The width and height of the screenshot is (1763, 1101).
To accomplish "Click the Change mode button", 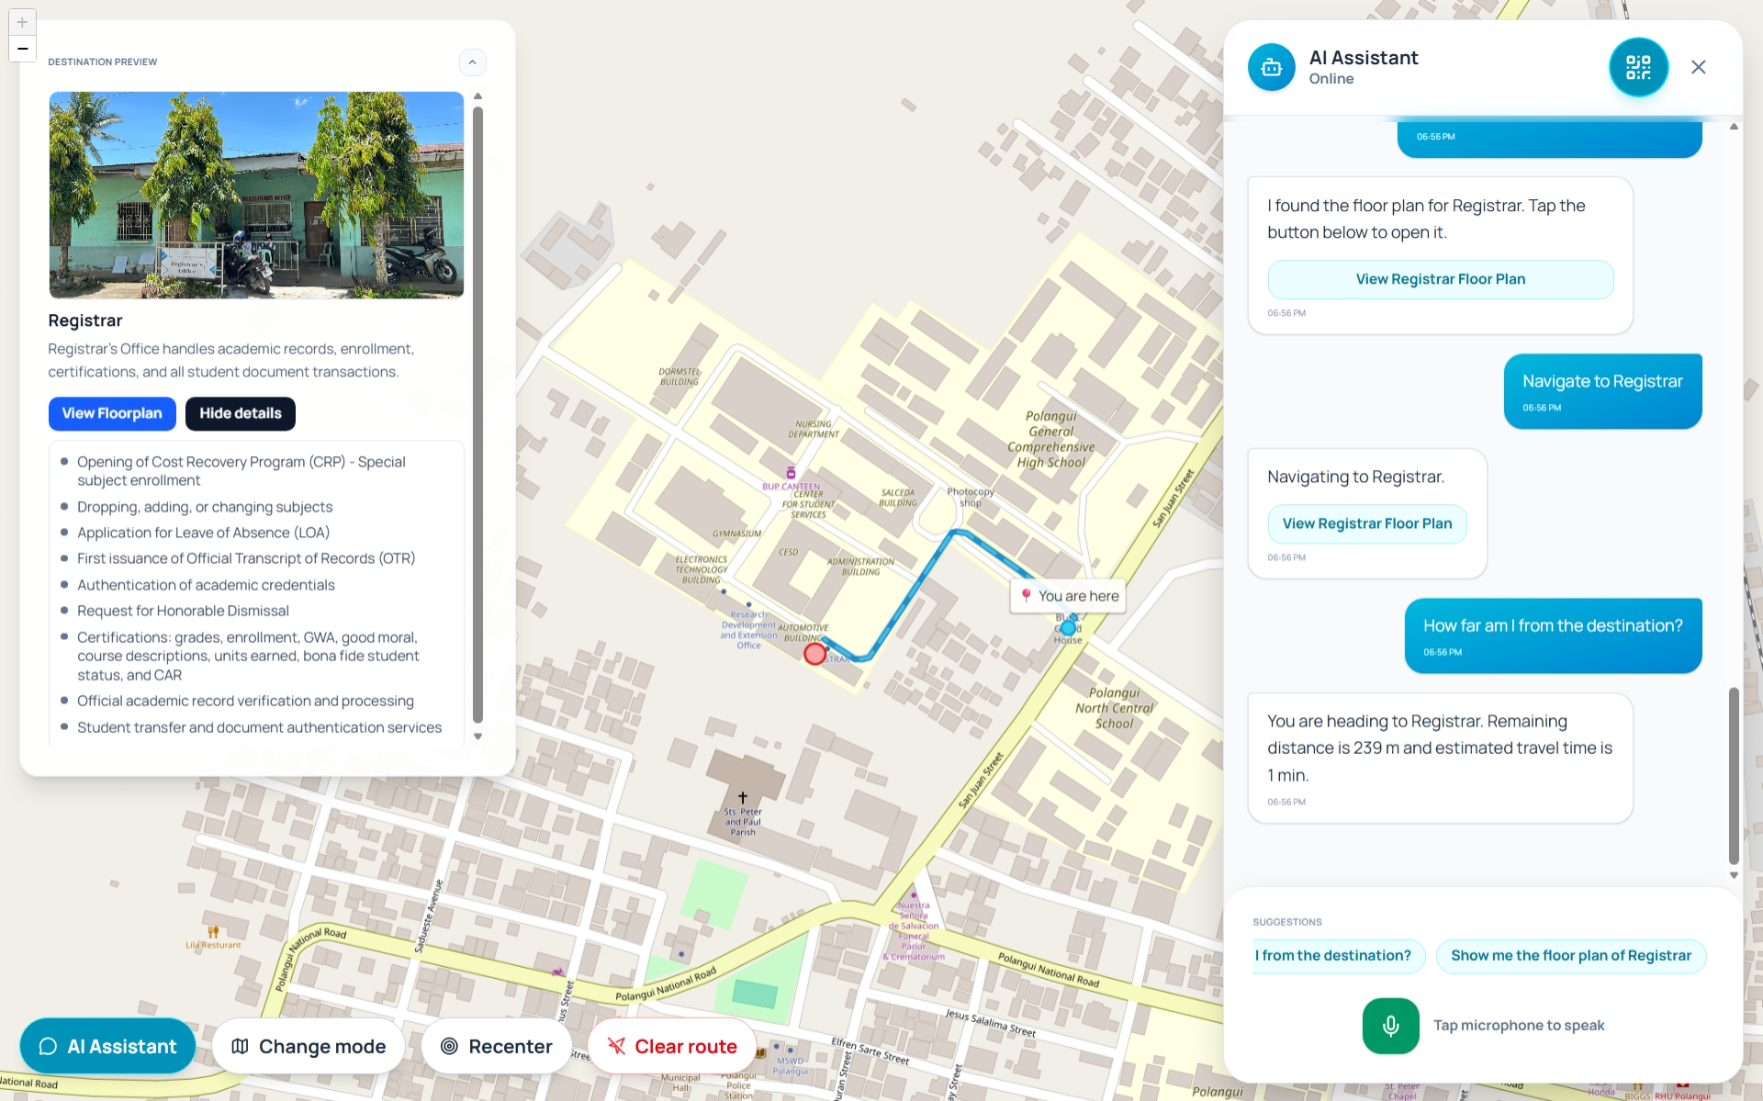I will (308, 1046).
